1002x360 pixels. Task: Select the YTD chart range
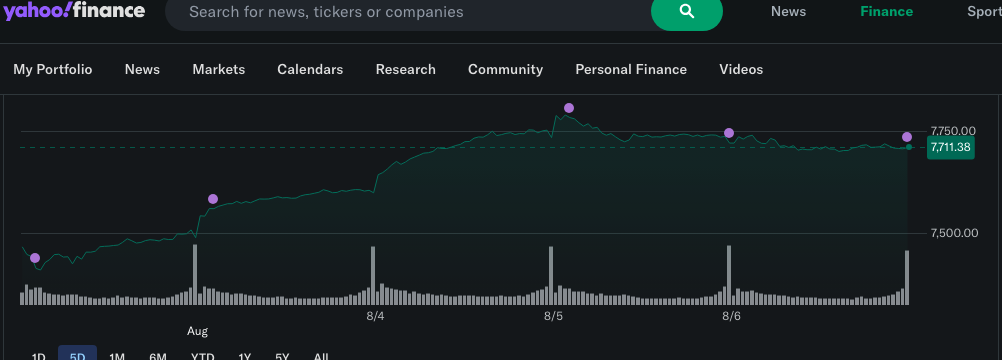203,355
